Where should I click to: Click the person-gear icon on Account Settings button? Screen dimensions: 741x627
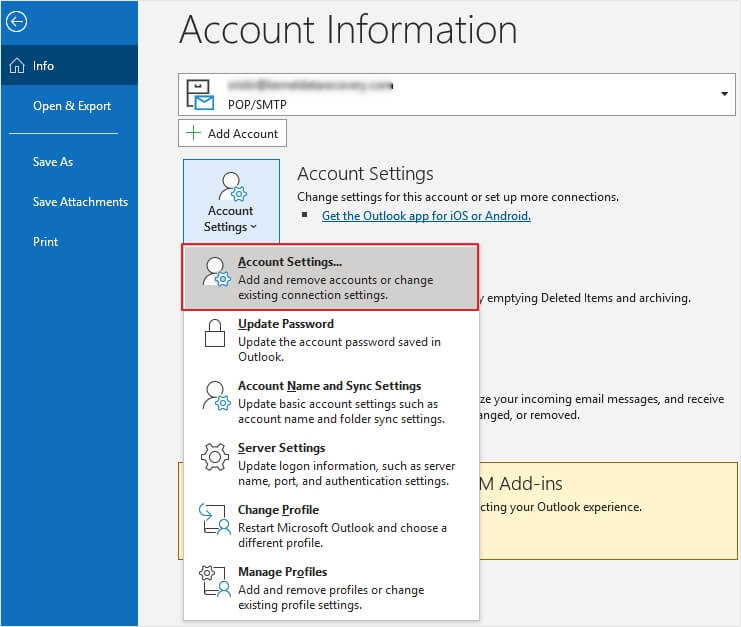pos(232,186)
